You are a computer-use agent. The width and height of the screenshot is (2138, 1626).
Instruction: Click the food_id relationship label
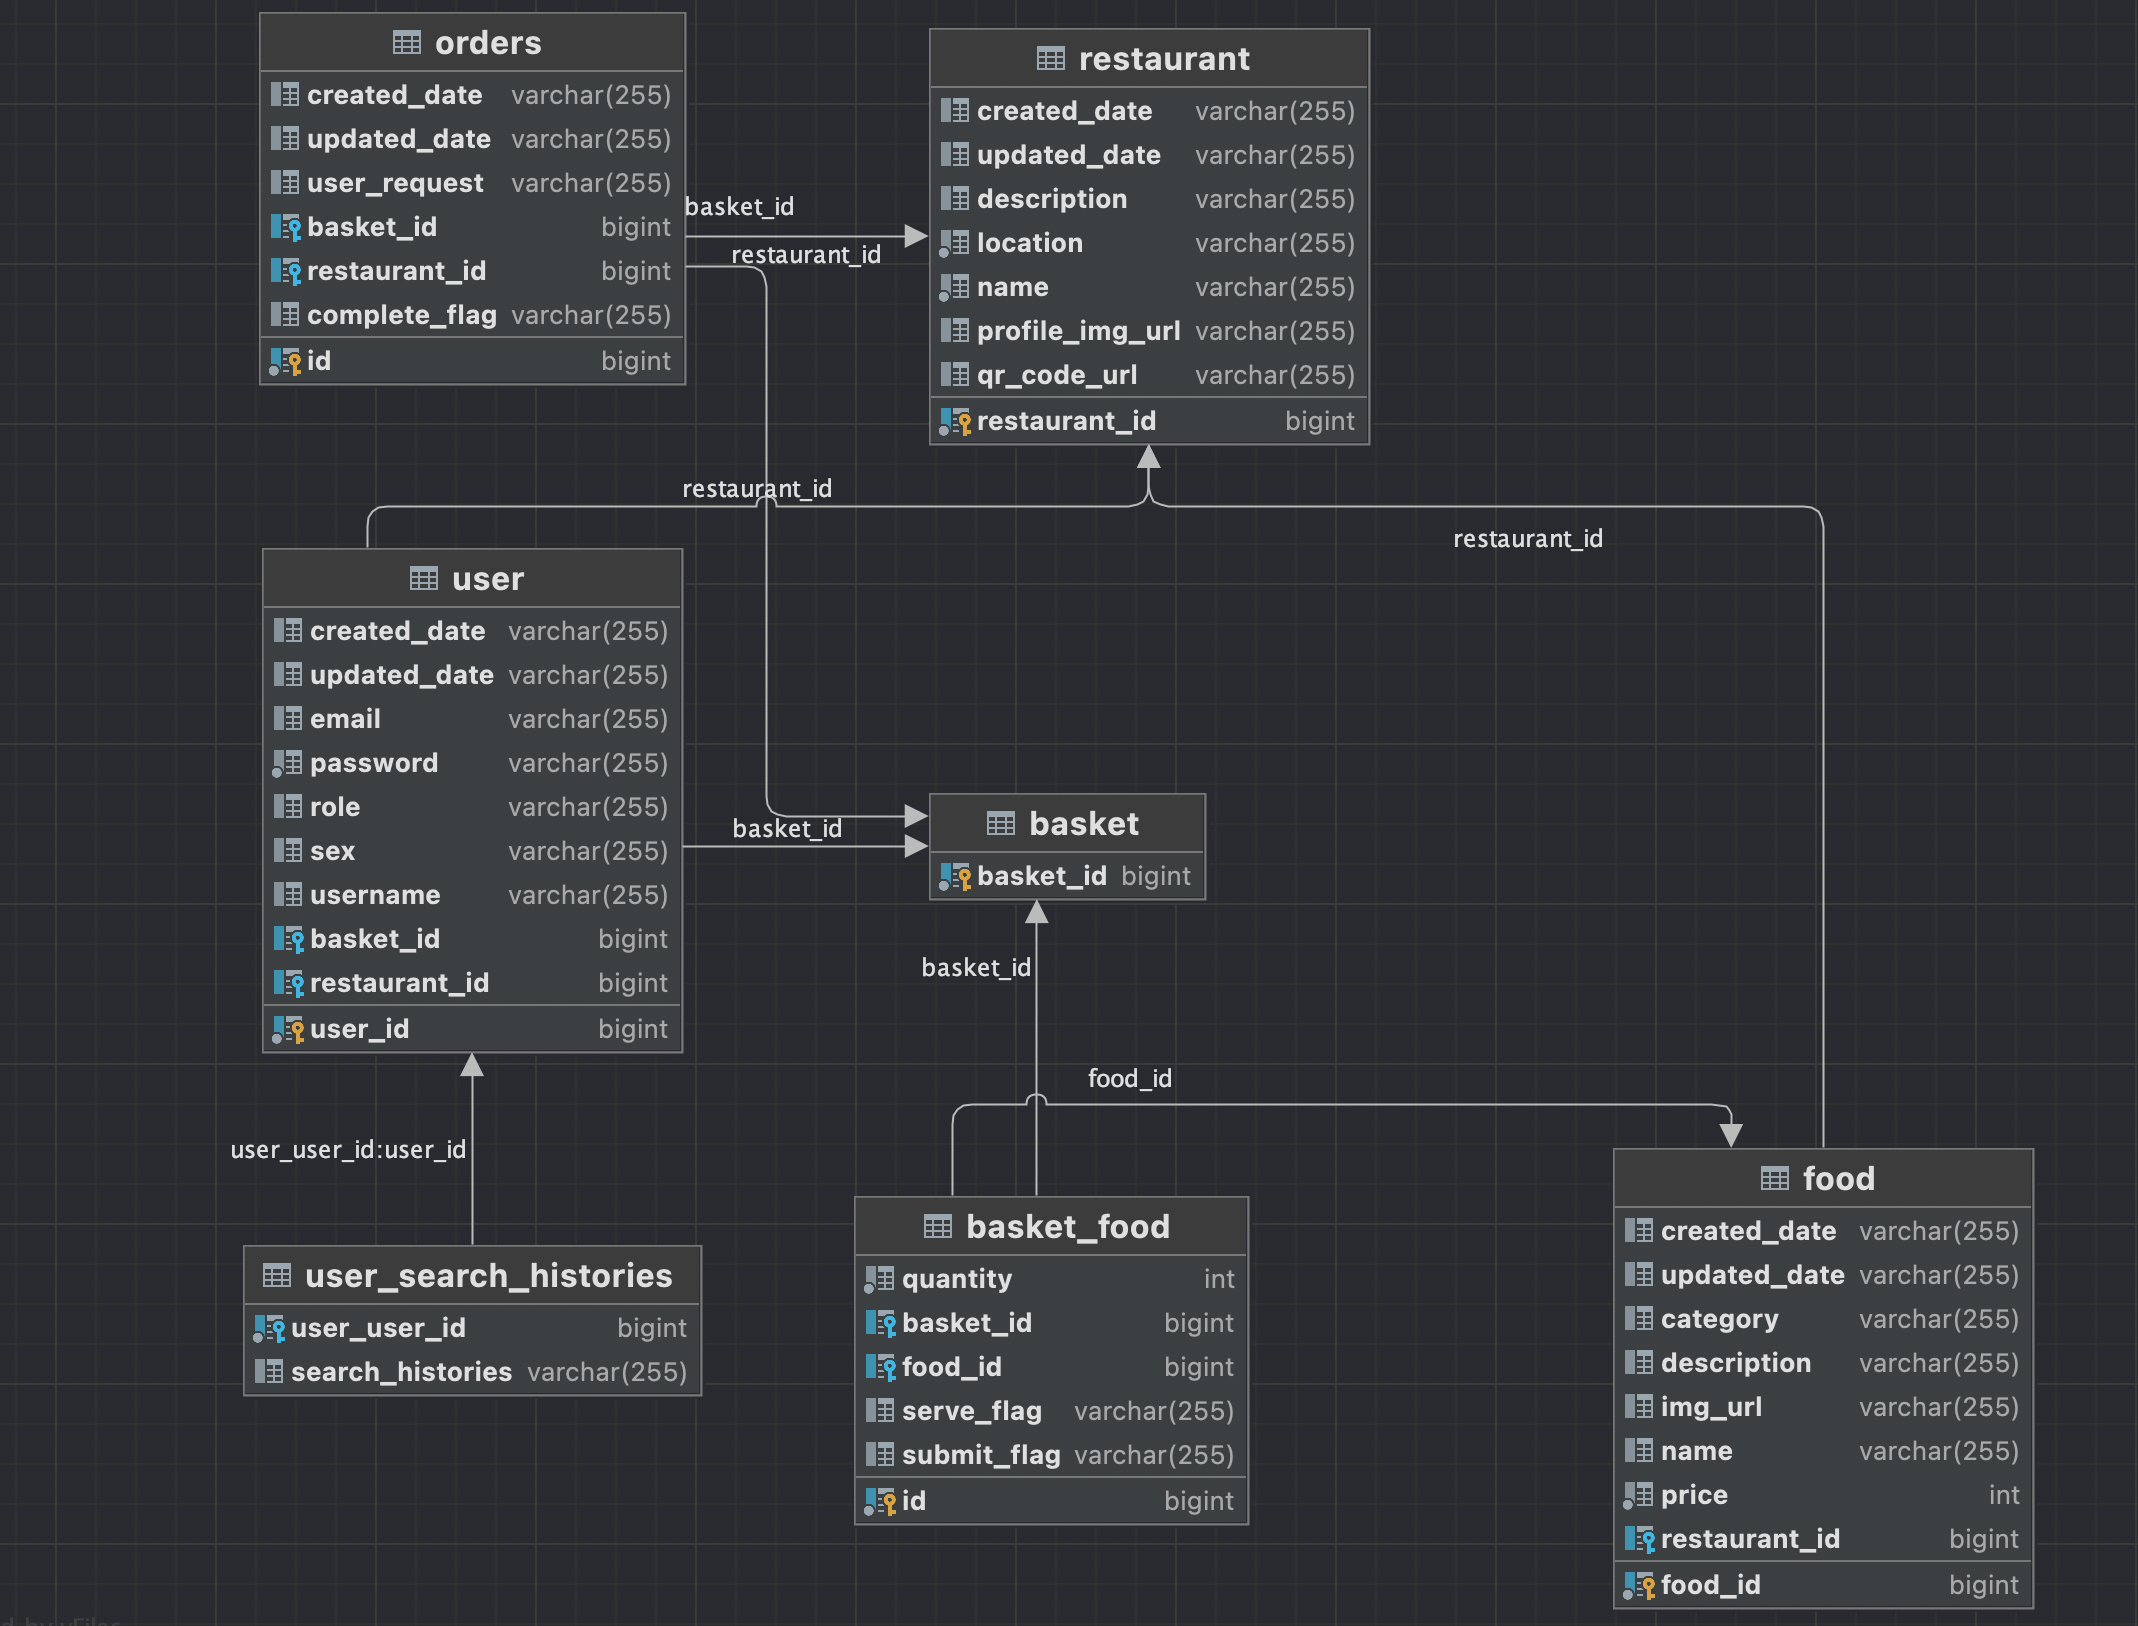pyautogui.click(x=1129, y=1079)
